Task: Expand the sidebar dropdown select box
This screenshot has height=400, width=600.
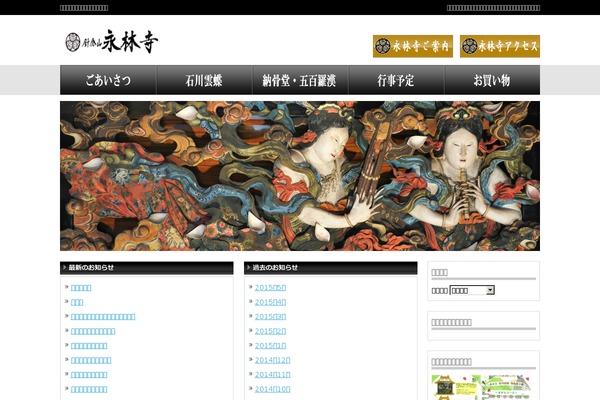Action: (x=472, y=291)
